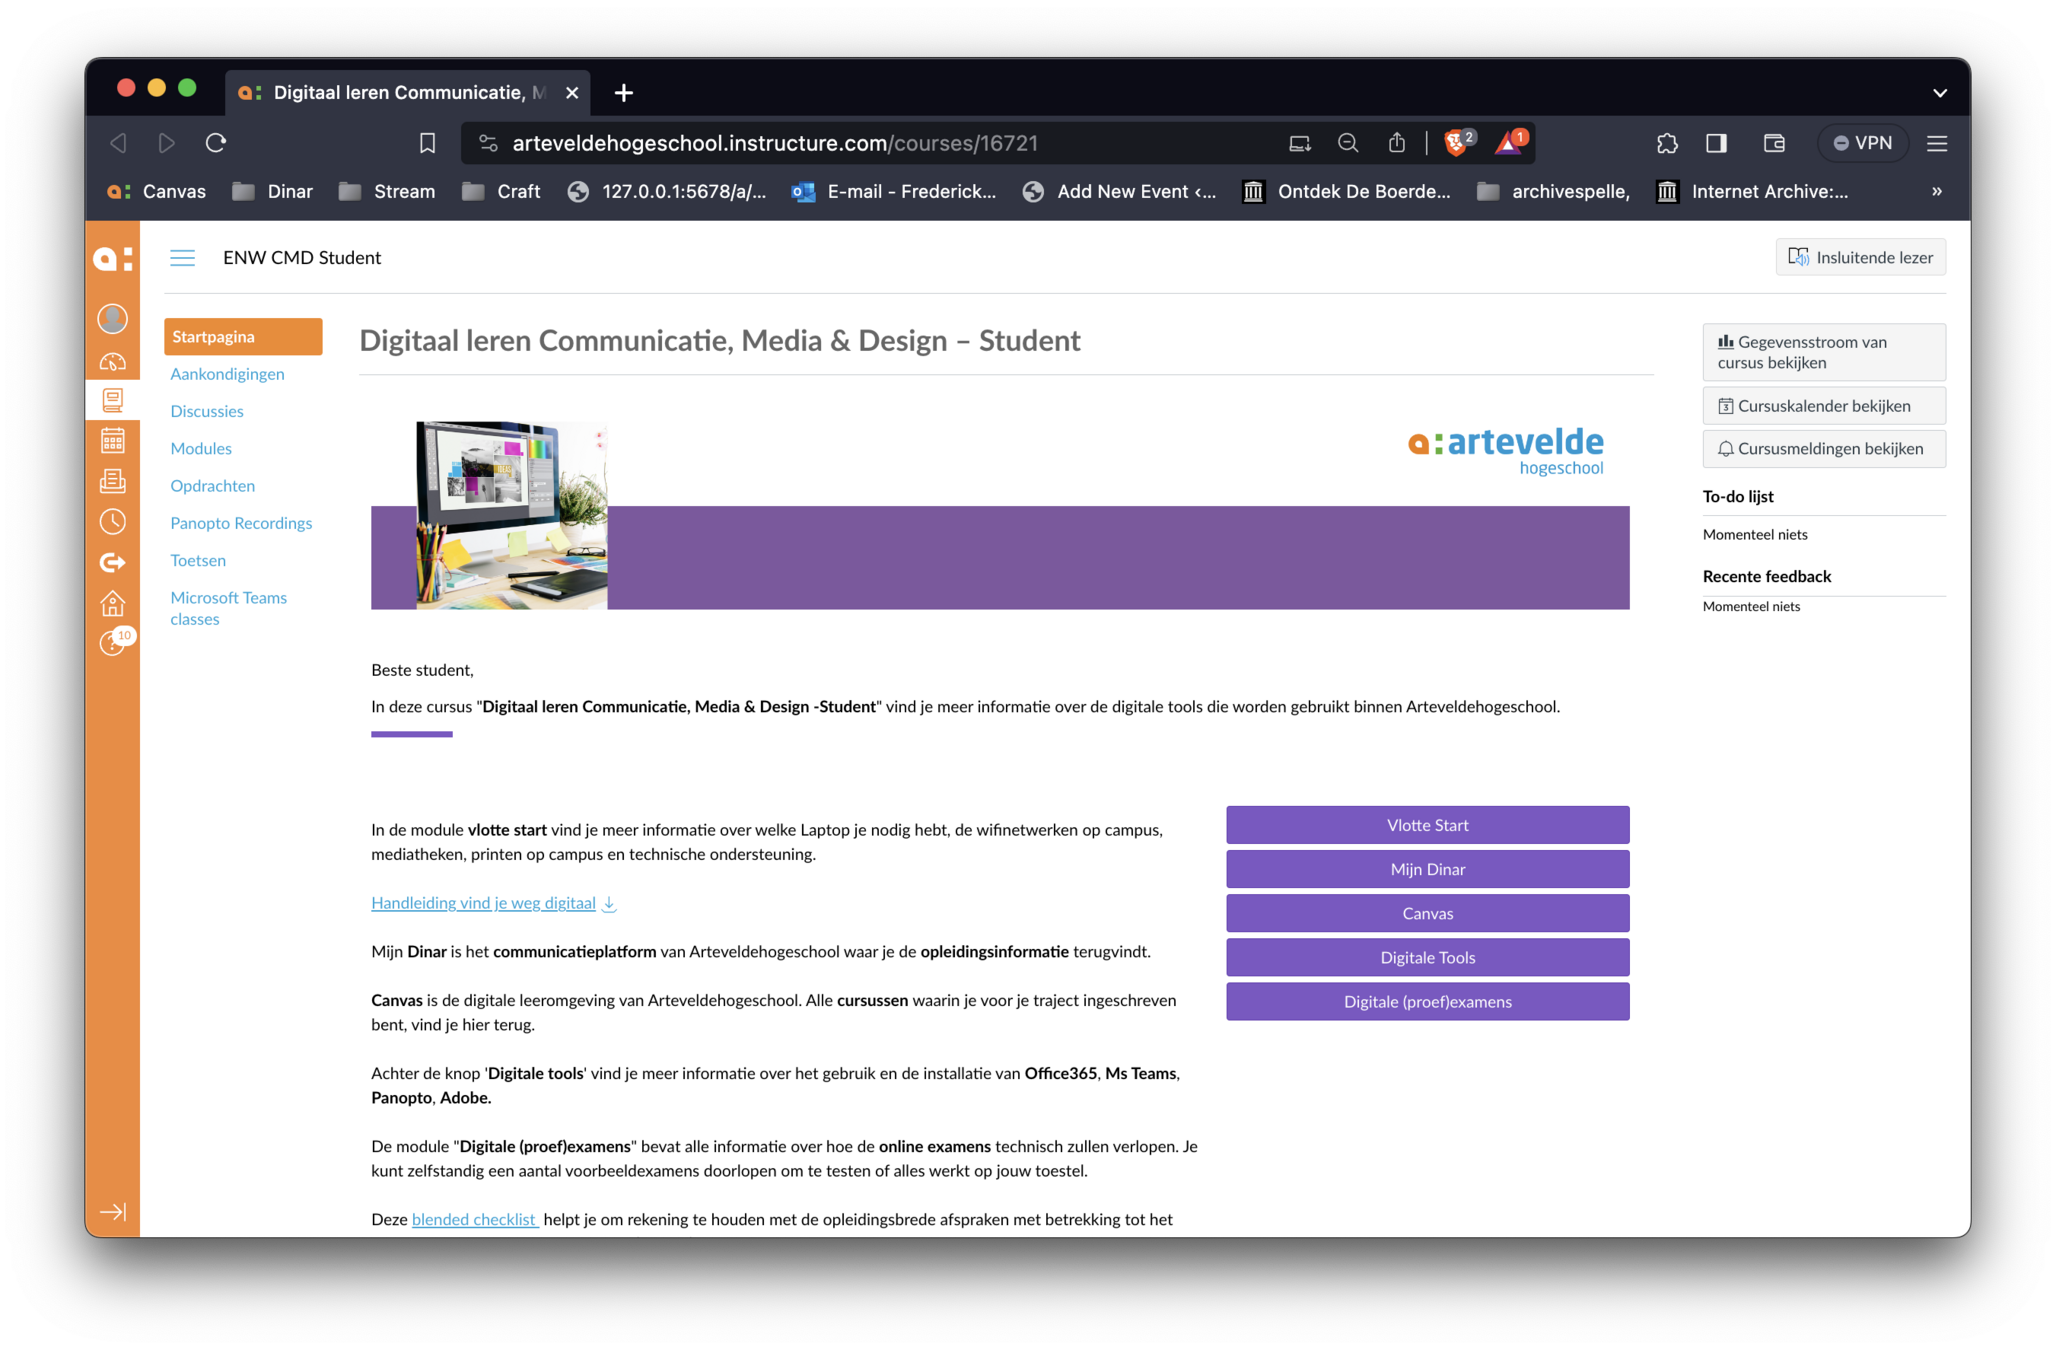Toggle the course navigation hamburger menu
Image resolution: width=2056 pixels, height=1350 pixels.
182,258
